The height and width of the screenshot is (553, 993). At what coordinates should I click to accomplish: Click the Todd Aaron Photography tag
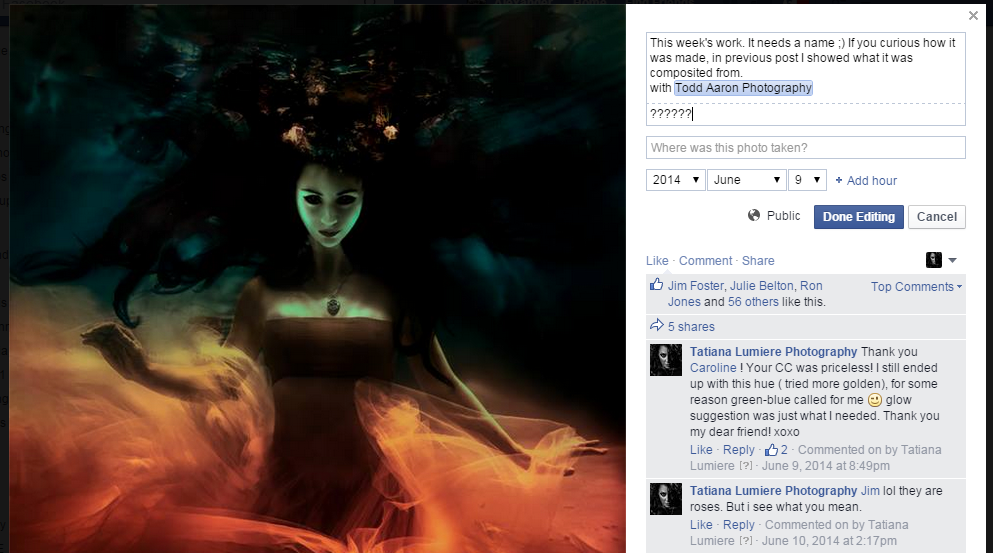coord(743,87)
